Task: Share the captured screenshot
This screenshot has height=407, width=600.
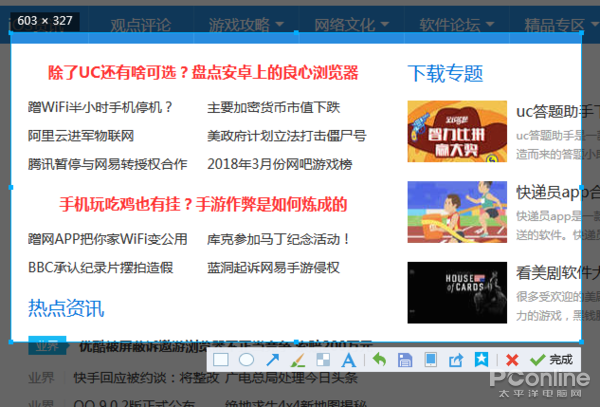Action: pyautogui.click(x=456, y=360)
